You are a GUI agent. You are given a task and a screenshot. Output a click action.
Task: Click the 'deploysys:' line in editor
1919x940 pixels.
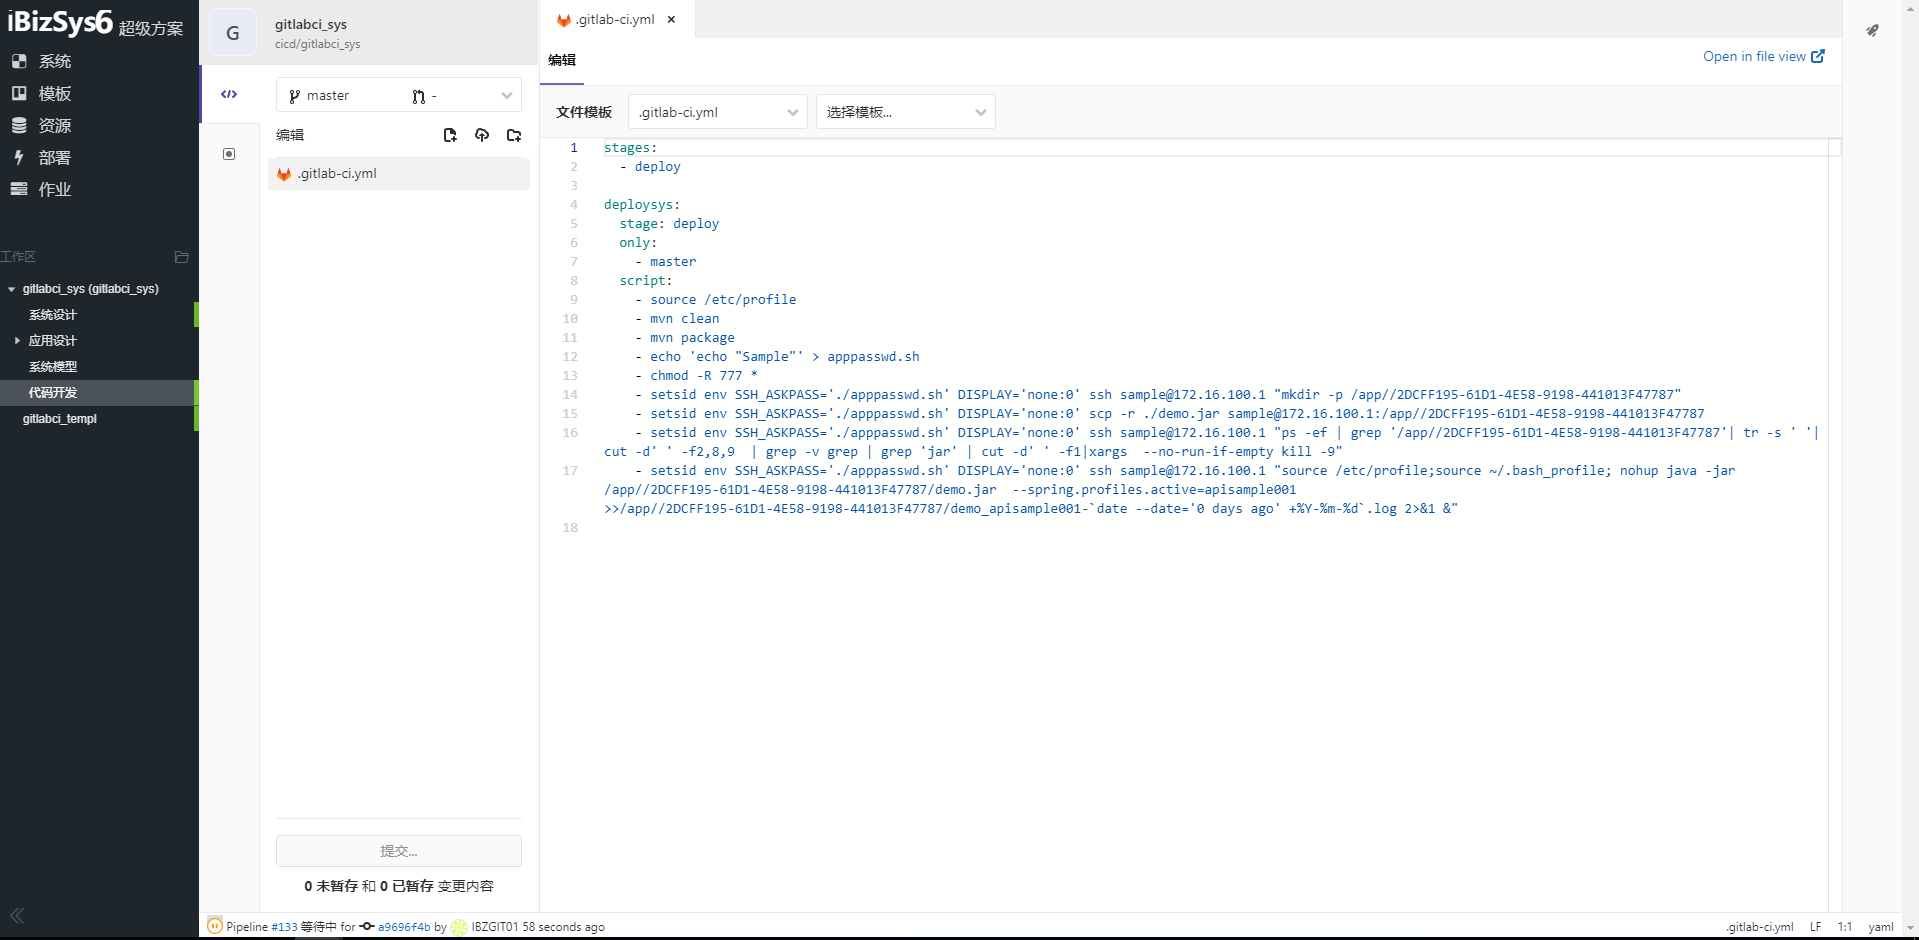(642, 205)
